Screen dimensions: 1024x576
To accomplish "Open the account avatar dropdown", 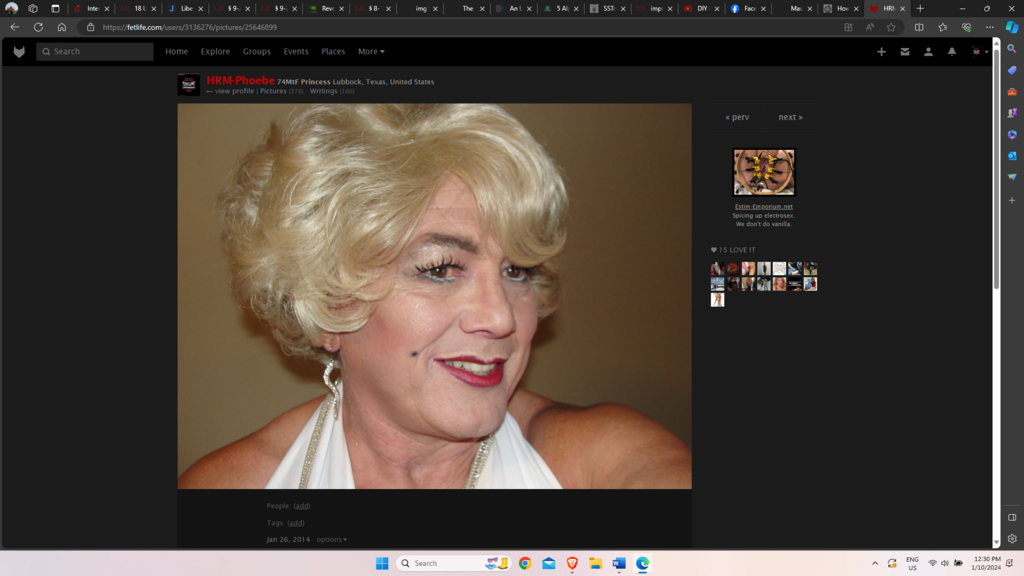I will [980, 52].
